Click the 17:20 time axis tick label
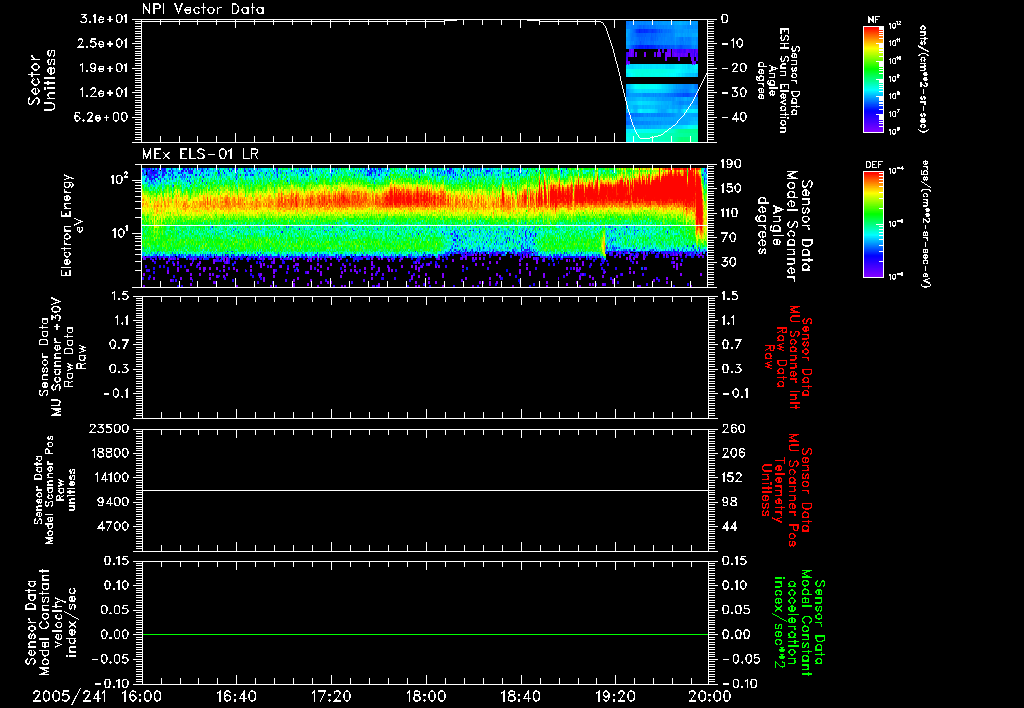The image size is (1024, 708). pos(331,695)
